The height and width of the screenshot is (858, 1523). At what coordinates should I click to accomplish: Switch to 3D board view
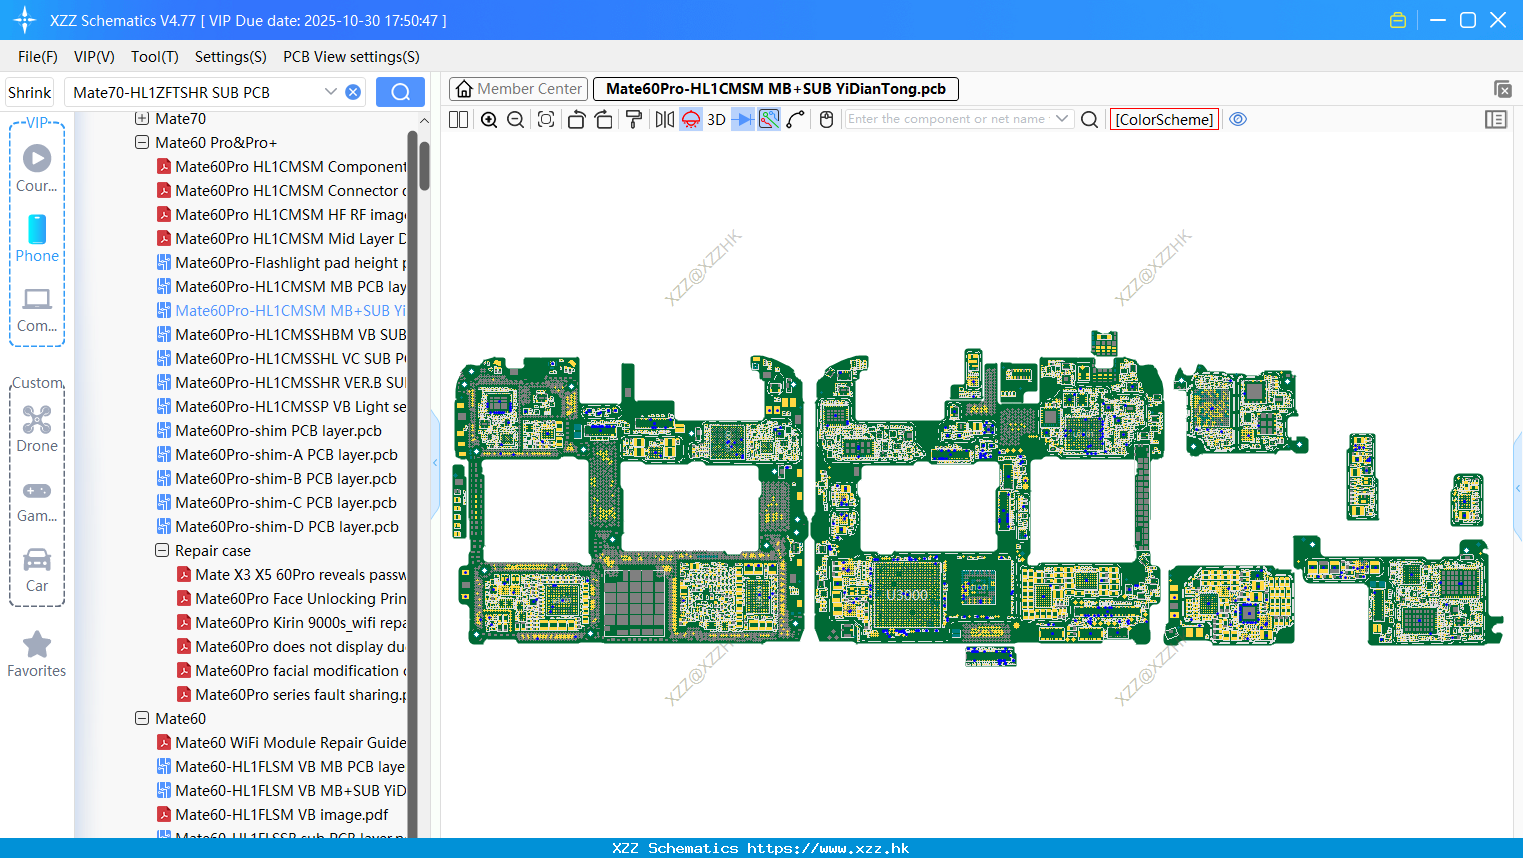716,119
